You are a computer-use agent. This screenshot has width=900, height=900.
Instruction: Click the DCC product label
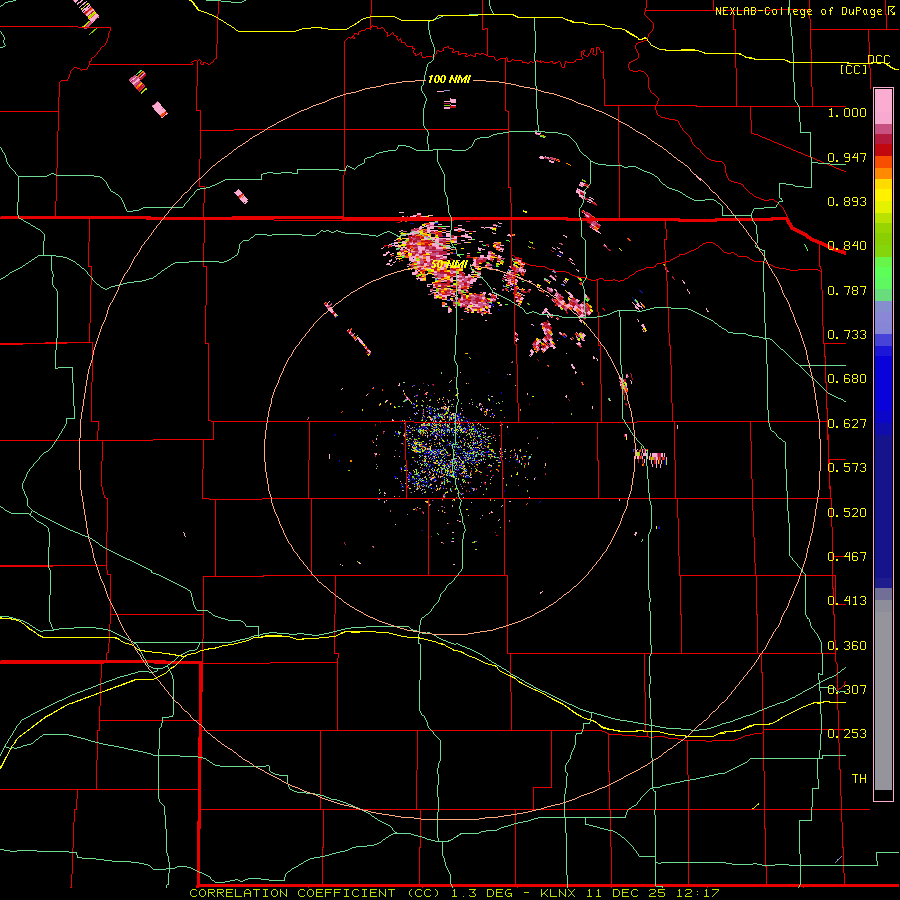(878, 59)
